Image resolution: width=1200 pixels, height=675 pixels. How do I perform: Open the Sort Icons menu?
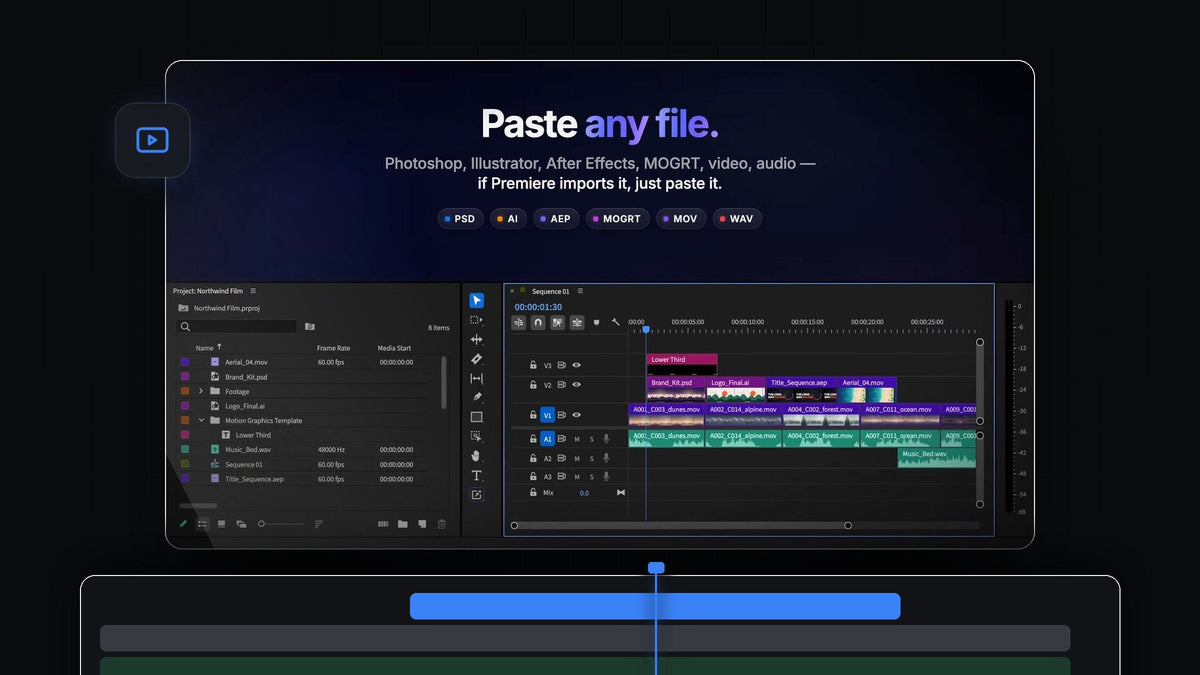pos(319,524)
